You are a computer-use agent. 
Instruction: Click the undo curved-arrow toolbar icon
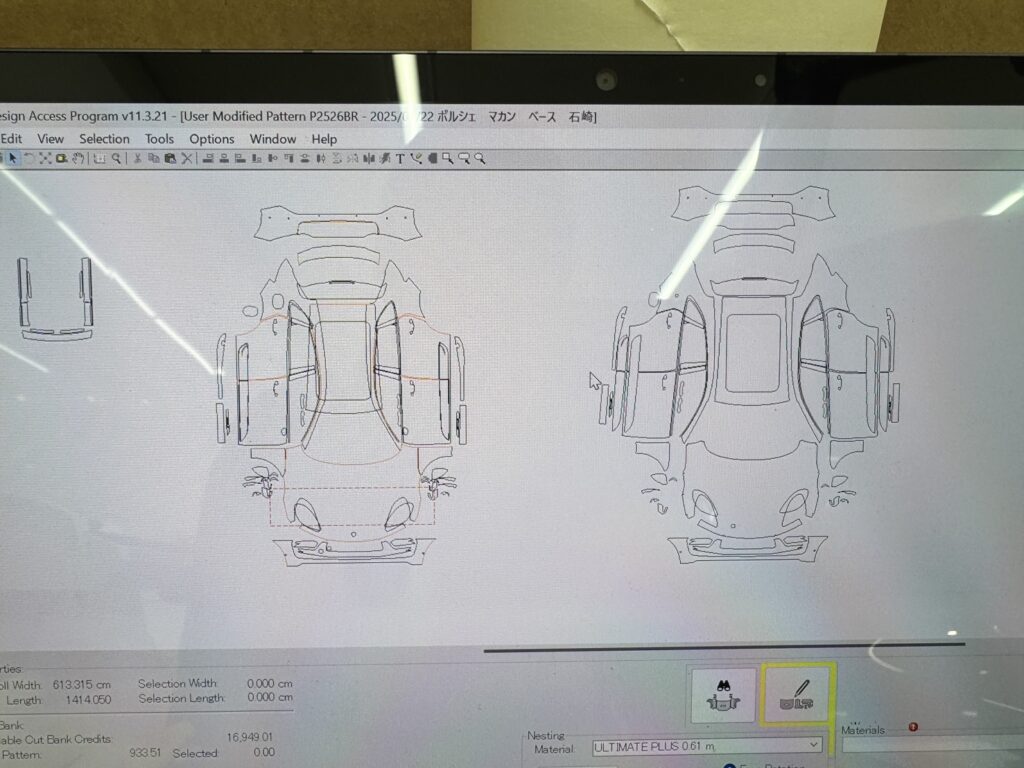click(x=29, y=158)
